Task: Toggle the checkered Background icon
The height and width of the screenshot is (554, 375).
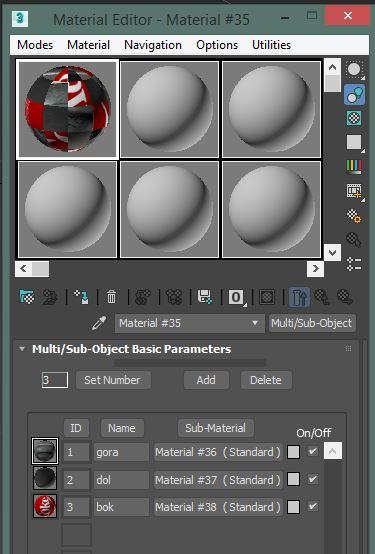Action: tap(354, 118)
